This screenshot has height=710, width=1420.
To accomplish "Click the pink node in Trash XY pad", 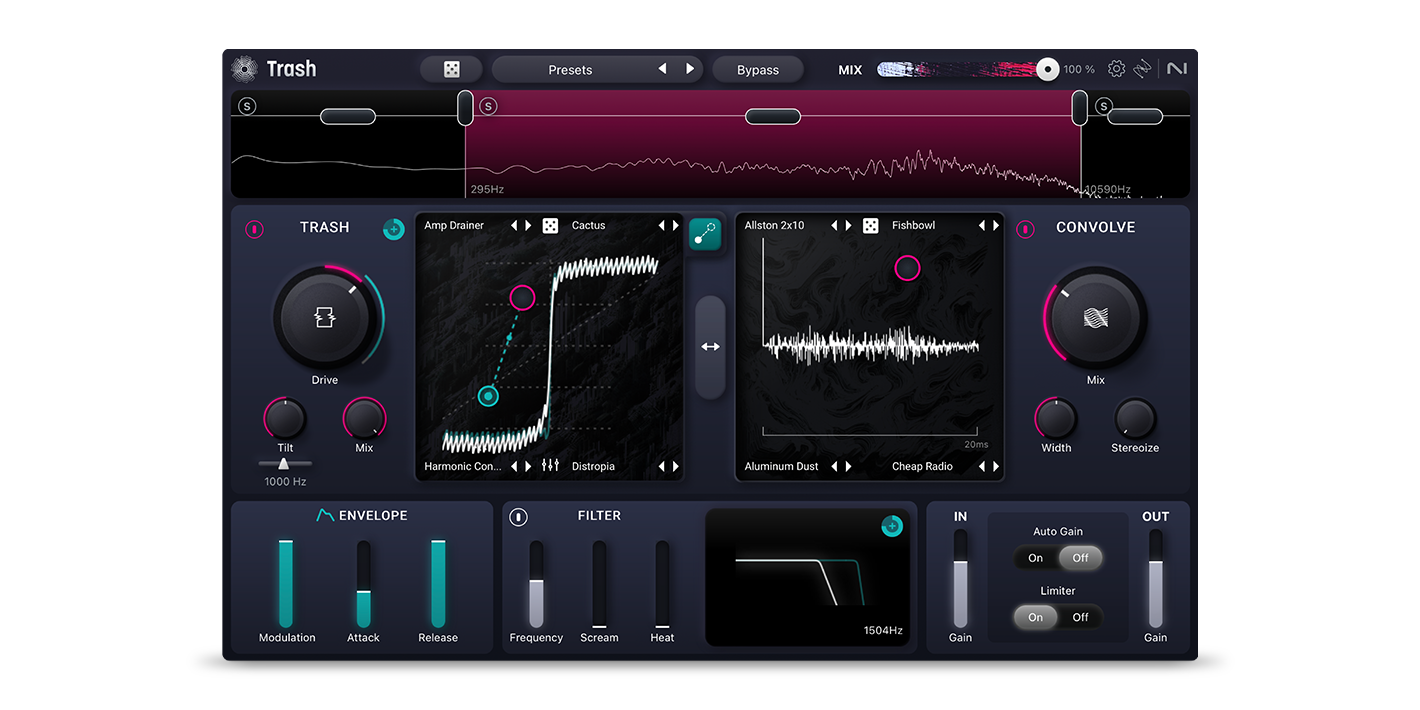I will (x=523, y=297).
